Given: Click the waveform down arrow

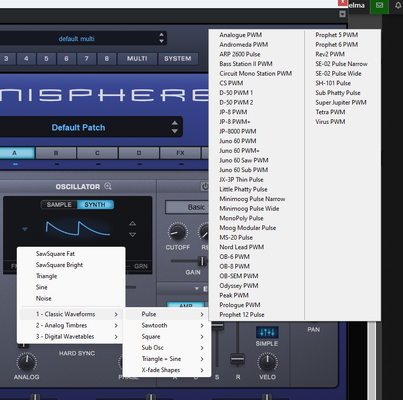Looking at the screenshot, I should coord(132,235).
